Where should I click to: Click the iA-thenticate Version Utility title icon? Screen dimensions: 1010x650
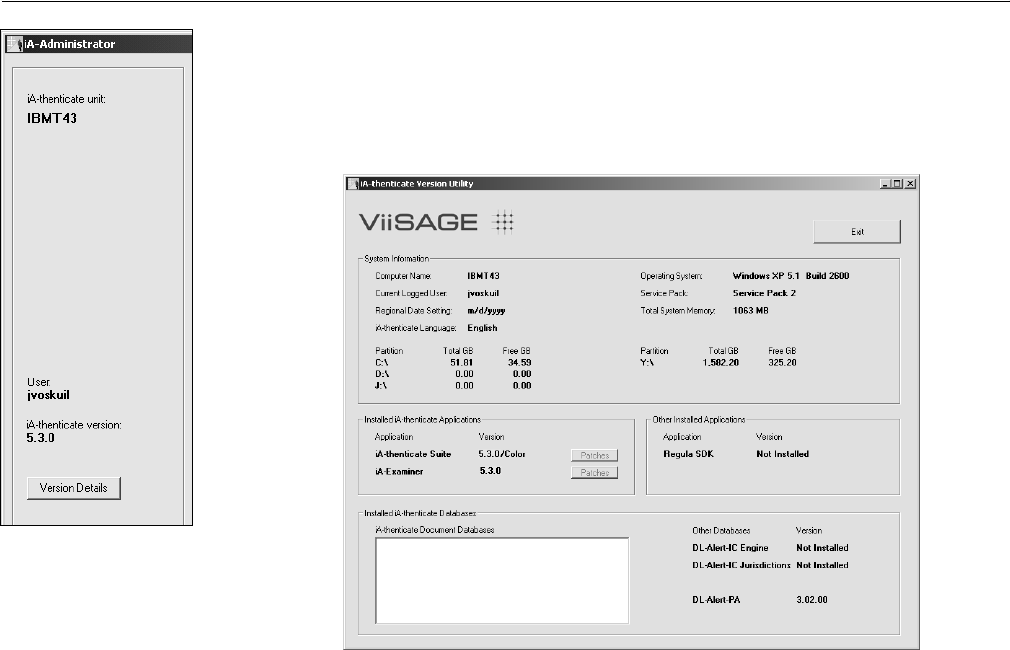[x=353, y=184]
